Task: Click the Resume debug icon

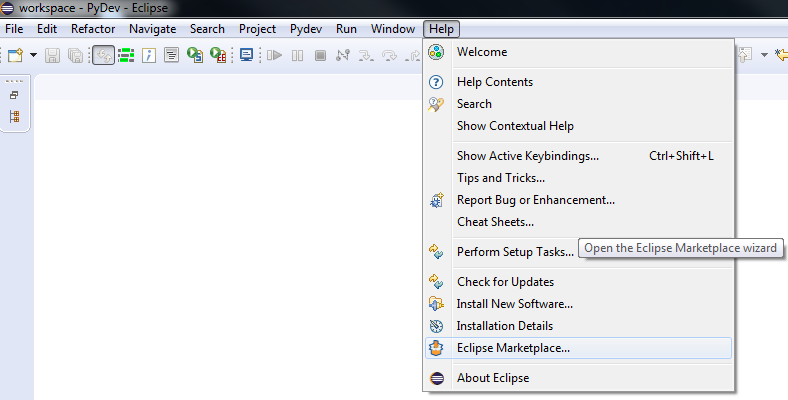Action: tap(274, 55)
